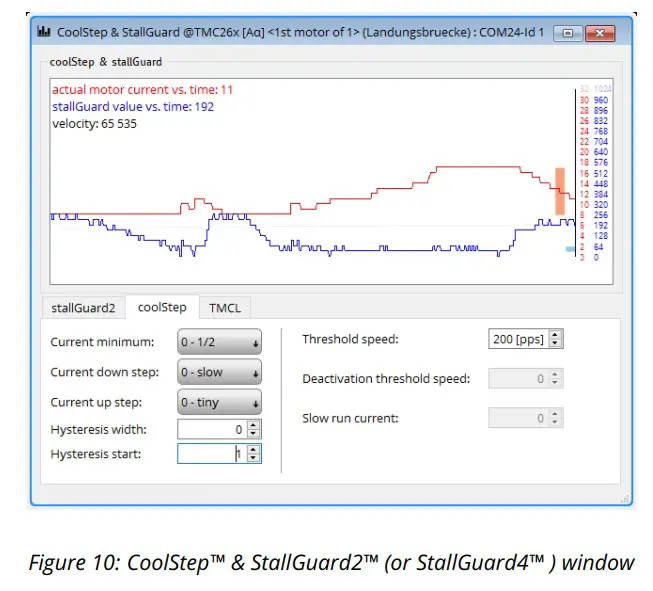Click Deactivation threshold speed up arrow
The width and height of the screenshot is (653, 591).
(x=555, y=374)
